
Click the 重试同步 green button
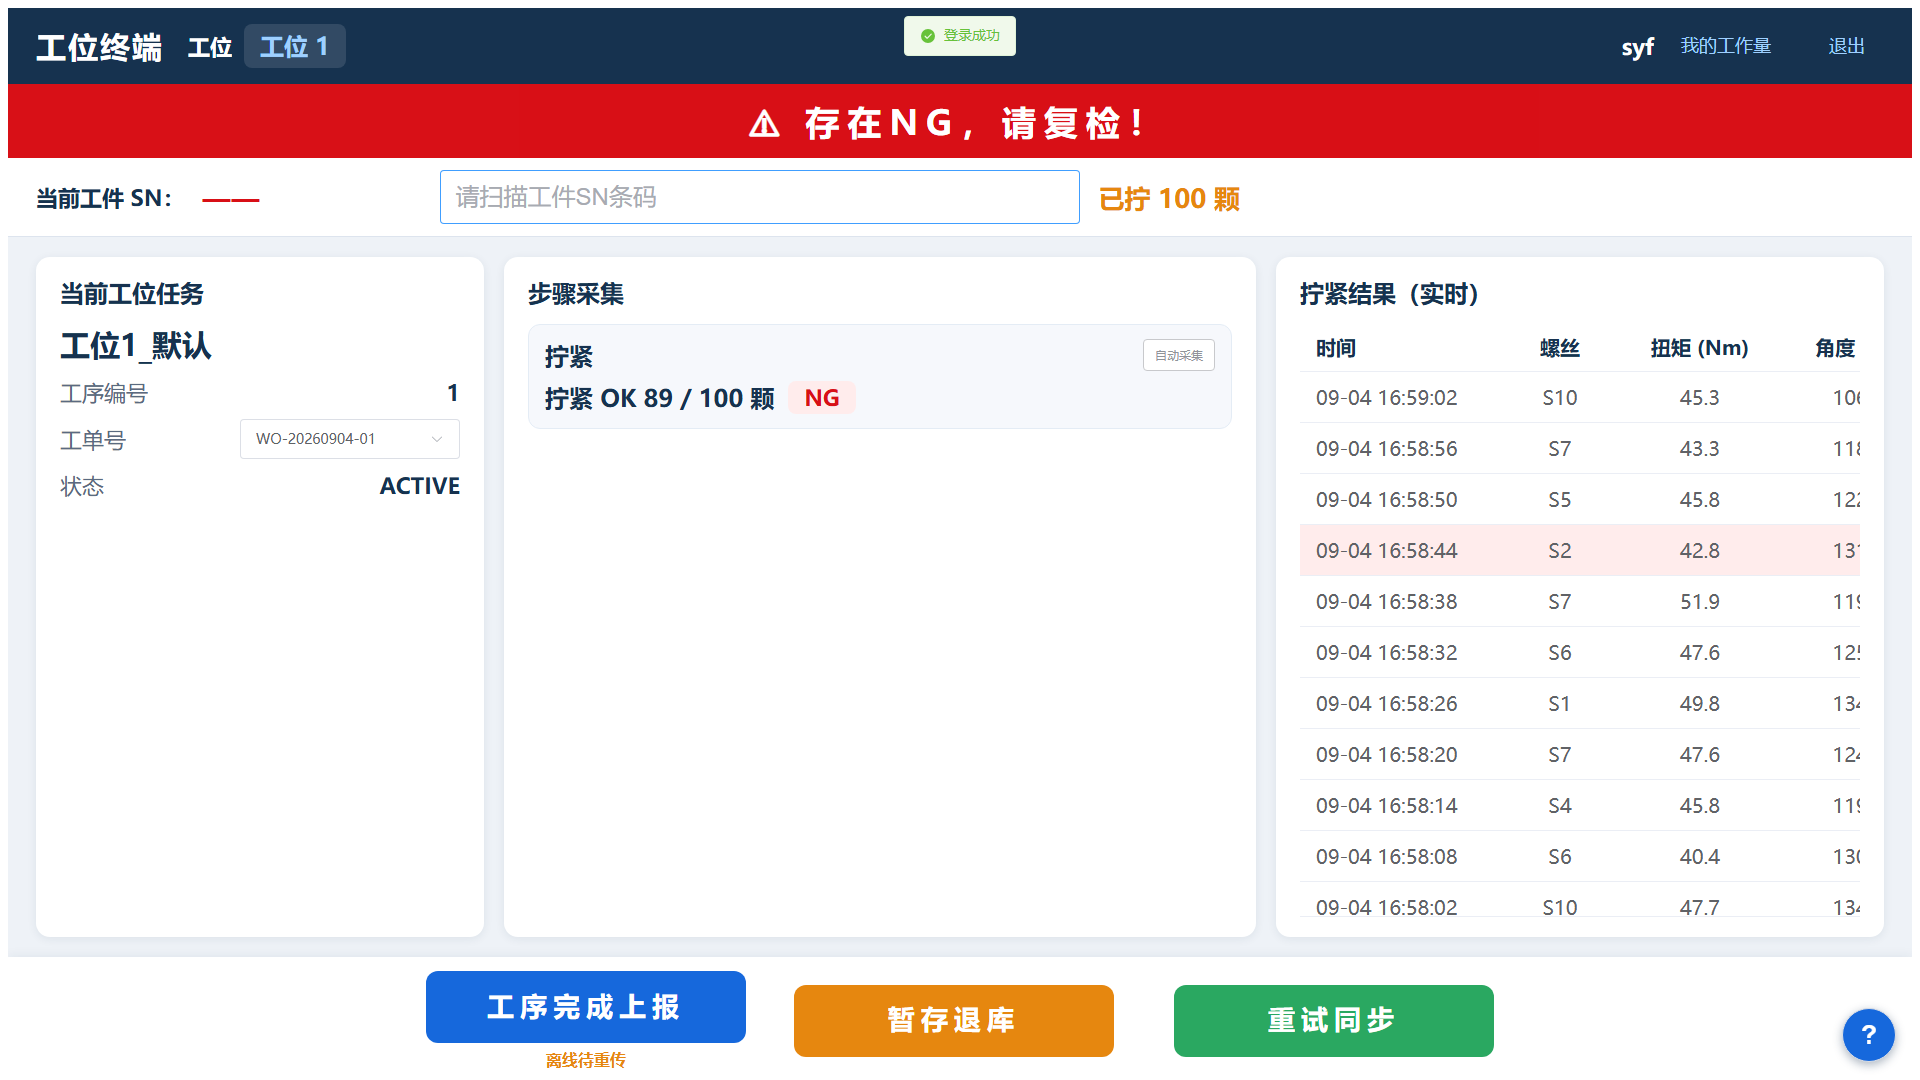(1334, 1021)
